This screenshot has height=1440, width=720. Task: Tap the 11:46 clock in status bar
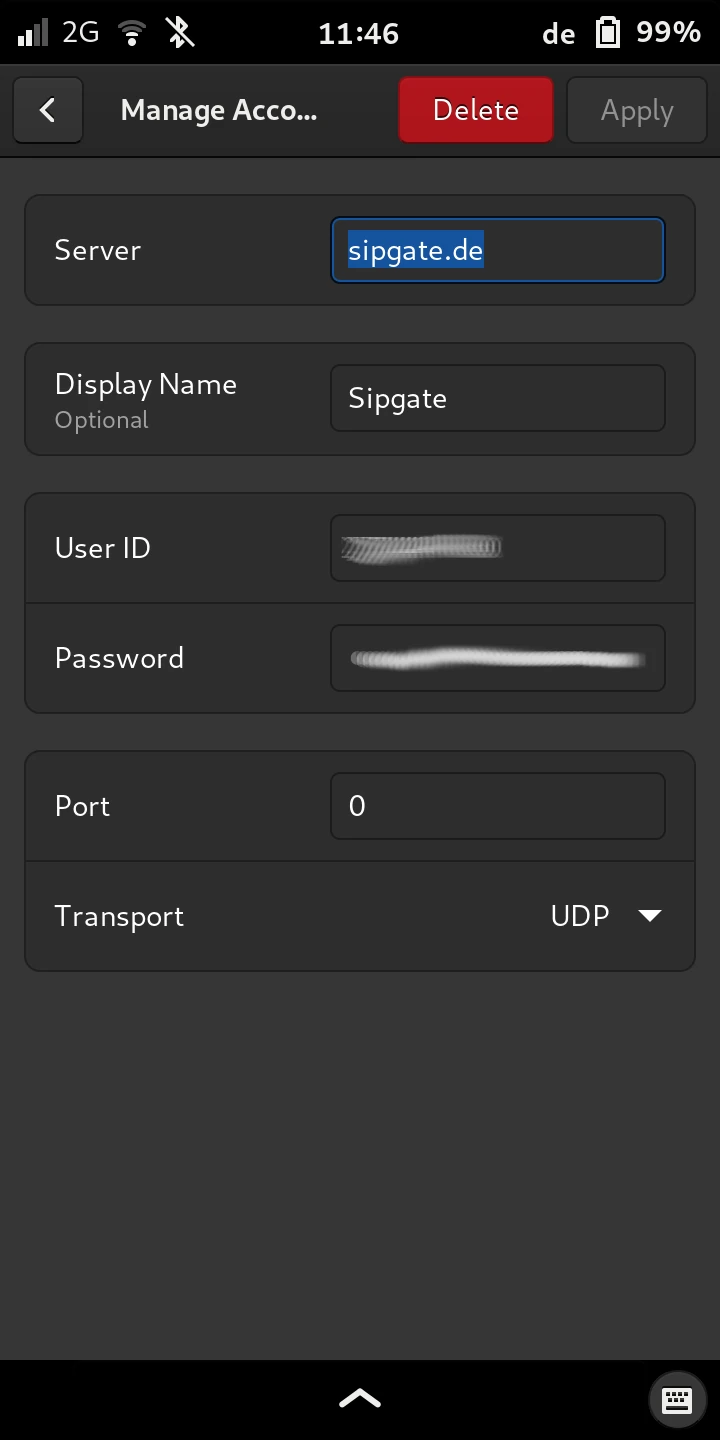point(358,33)
